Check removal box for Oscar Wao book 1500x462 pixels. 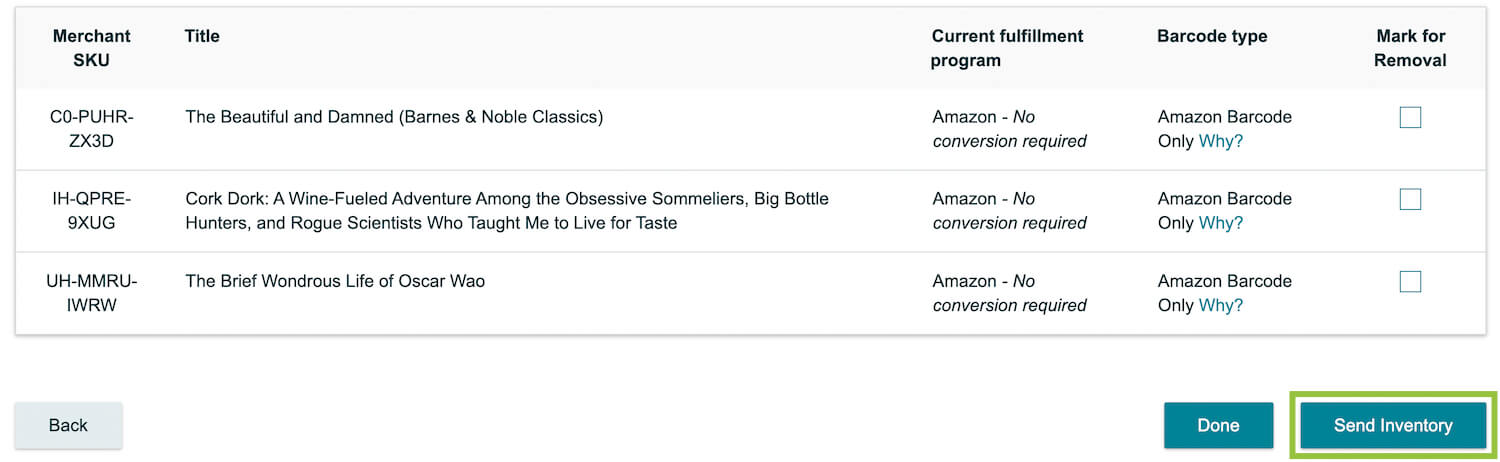(x=1410, y=282)
